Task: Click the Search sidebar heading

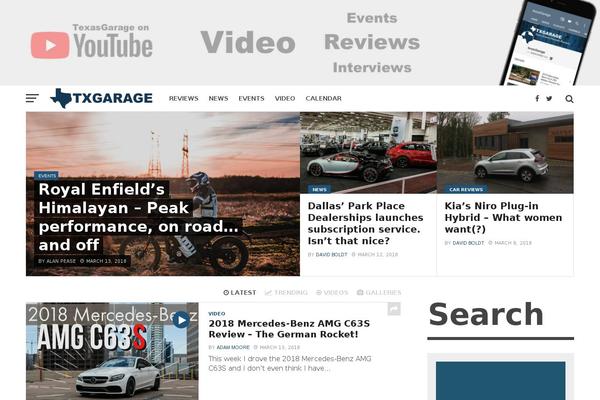Action: tap(486, 314)
